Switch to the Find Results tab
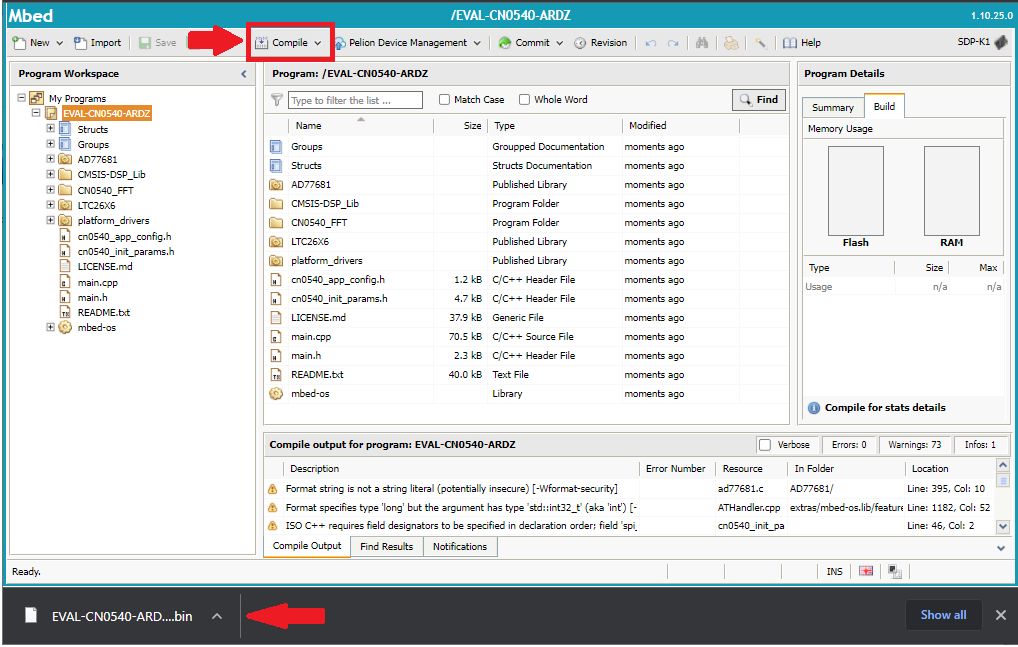 click(x=386, y=546)
